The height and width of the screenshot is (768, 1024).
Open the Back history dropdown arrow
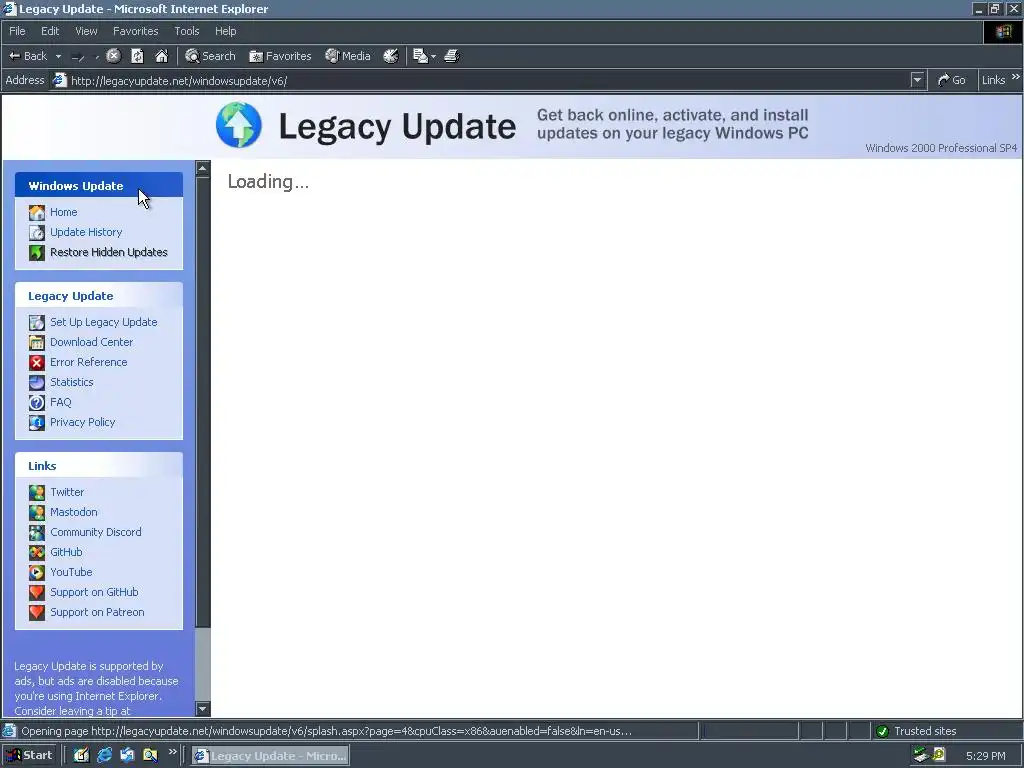coord(58,56)
